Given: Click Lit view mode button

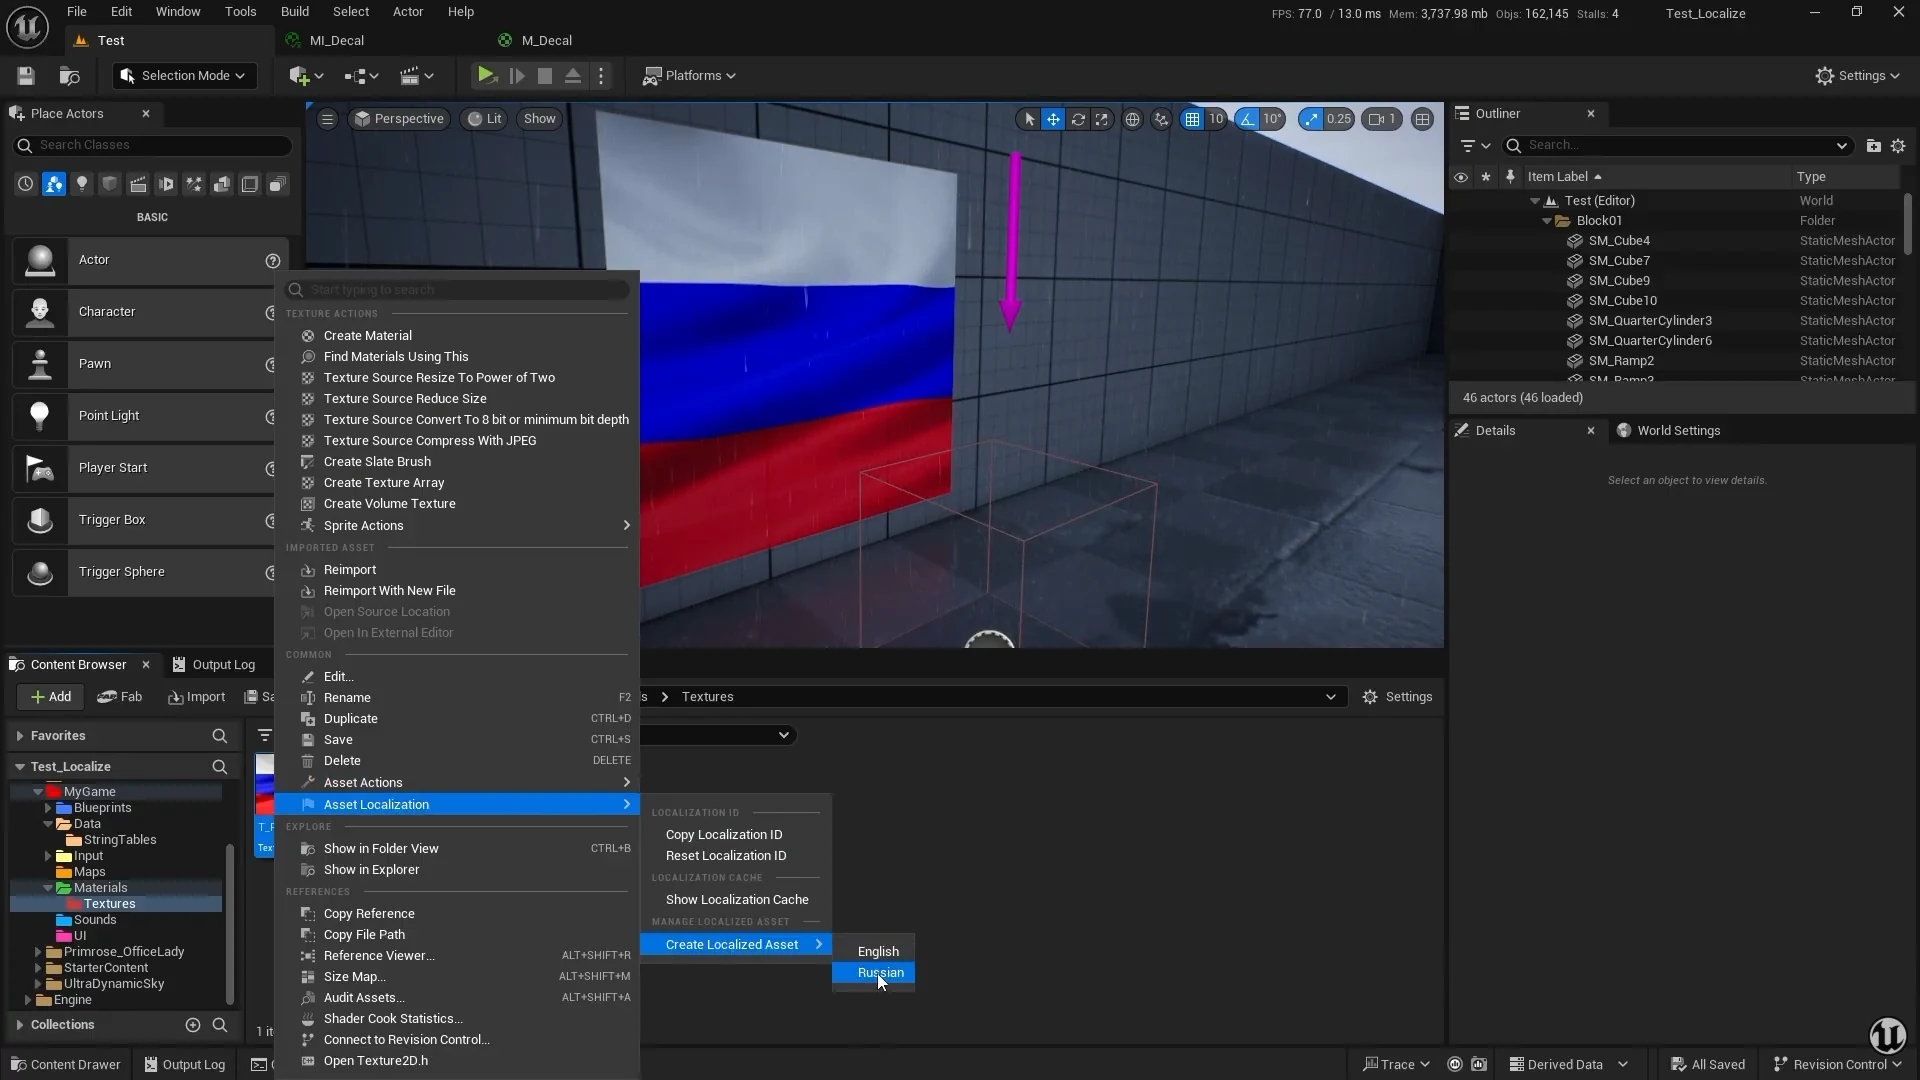Looking at the screenshot, I should coord(485,119).
